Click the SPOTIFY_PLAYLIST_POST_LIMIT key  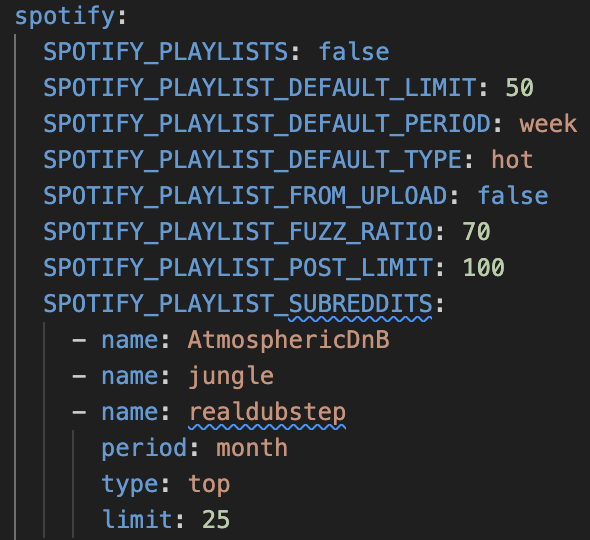(x=238, y=268)
